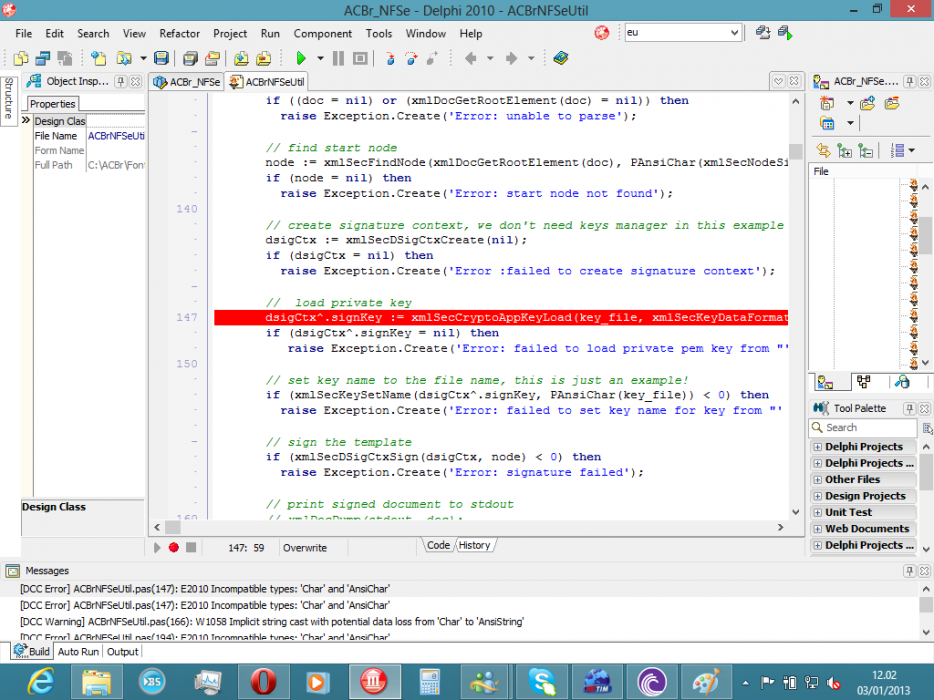Viewport: 934px width, 700px height.
Task: Expand the Unit Test palette category
Action: (x=818, y=512)
